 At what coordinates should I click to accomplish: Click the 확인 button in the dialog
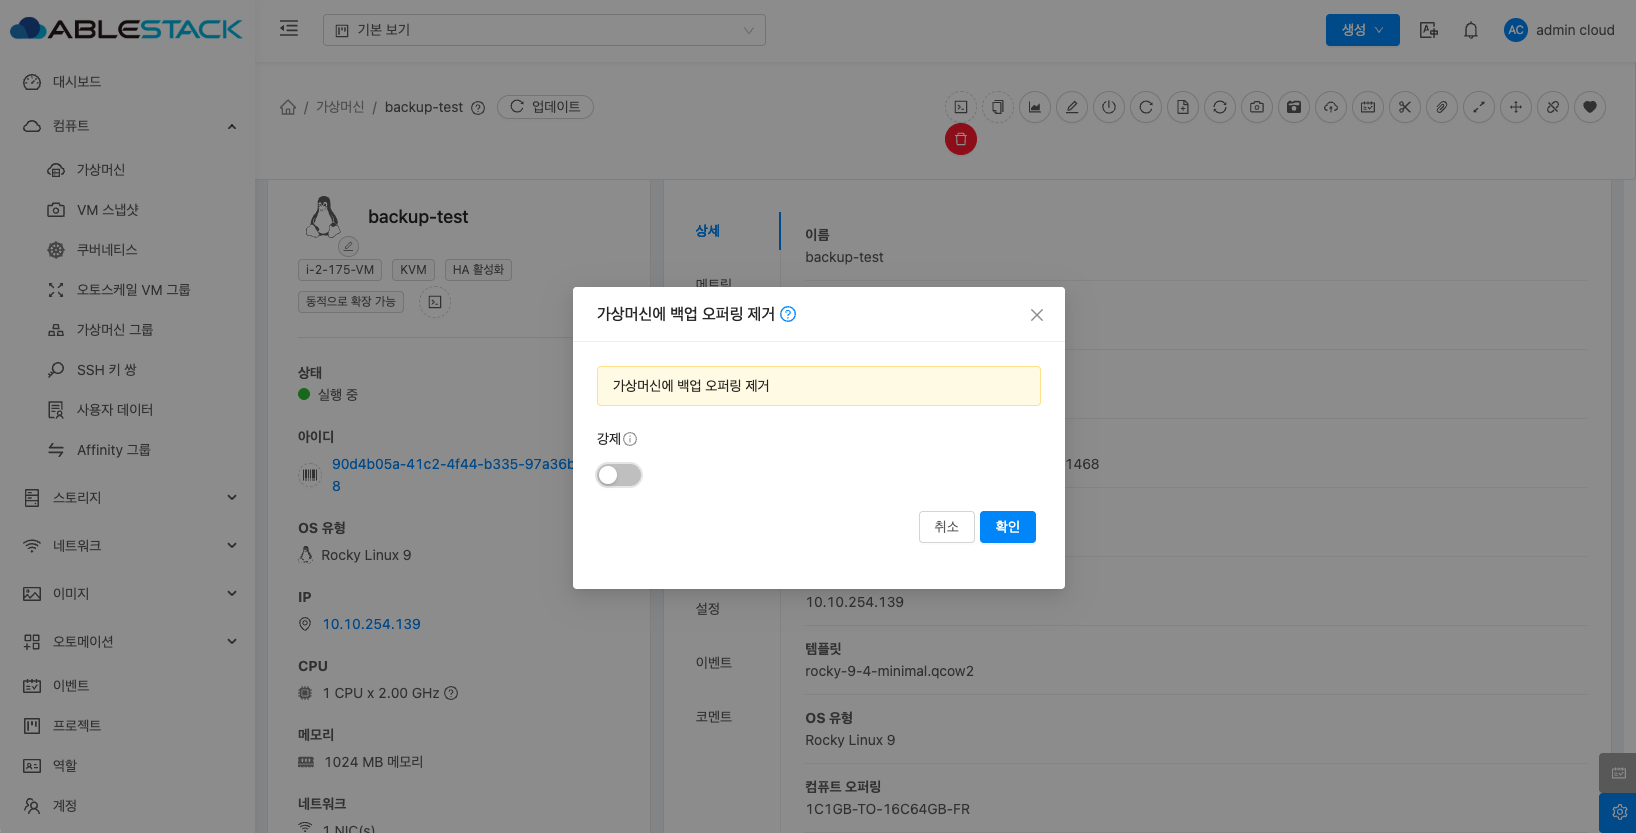[x=1007, y=527]
